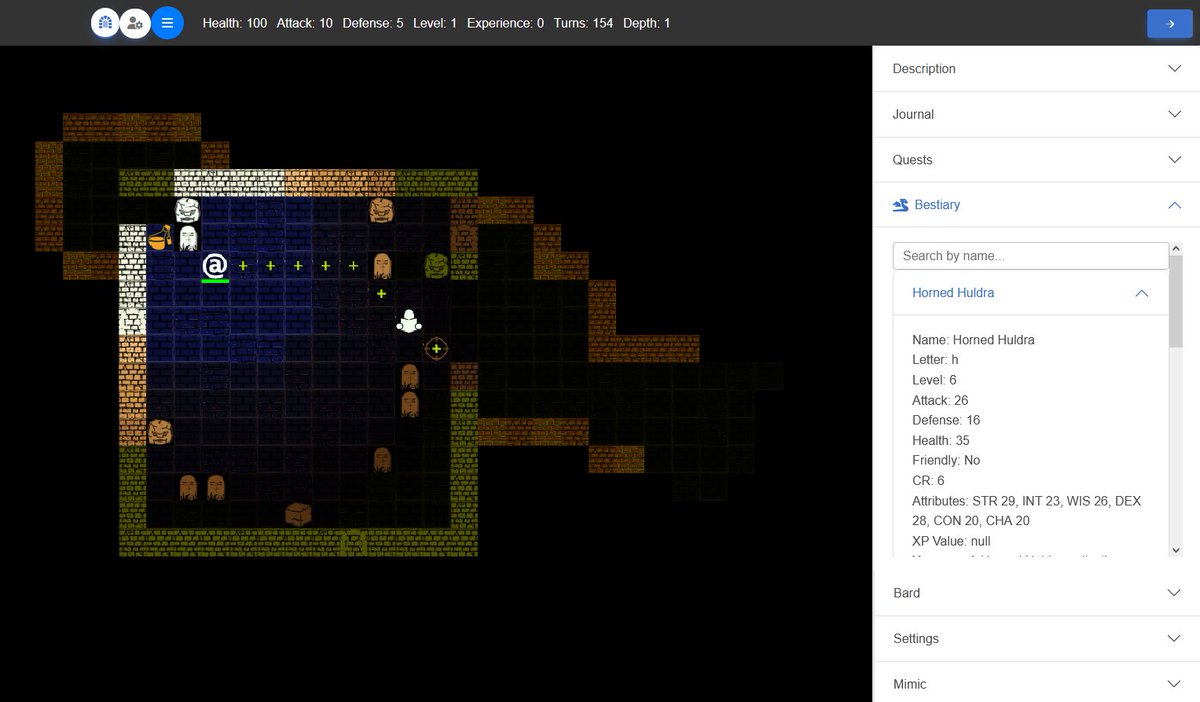Click the Depth: 1 indicator

coord(647,22)
